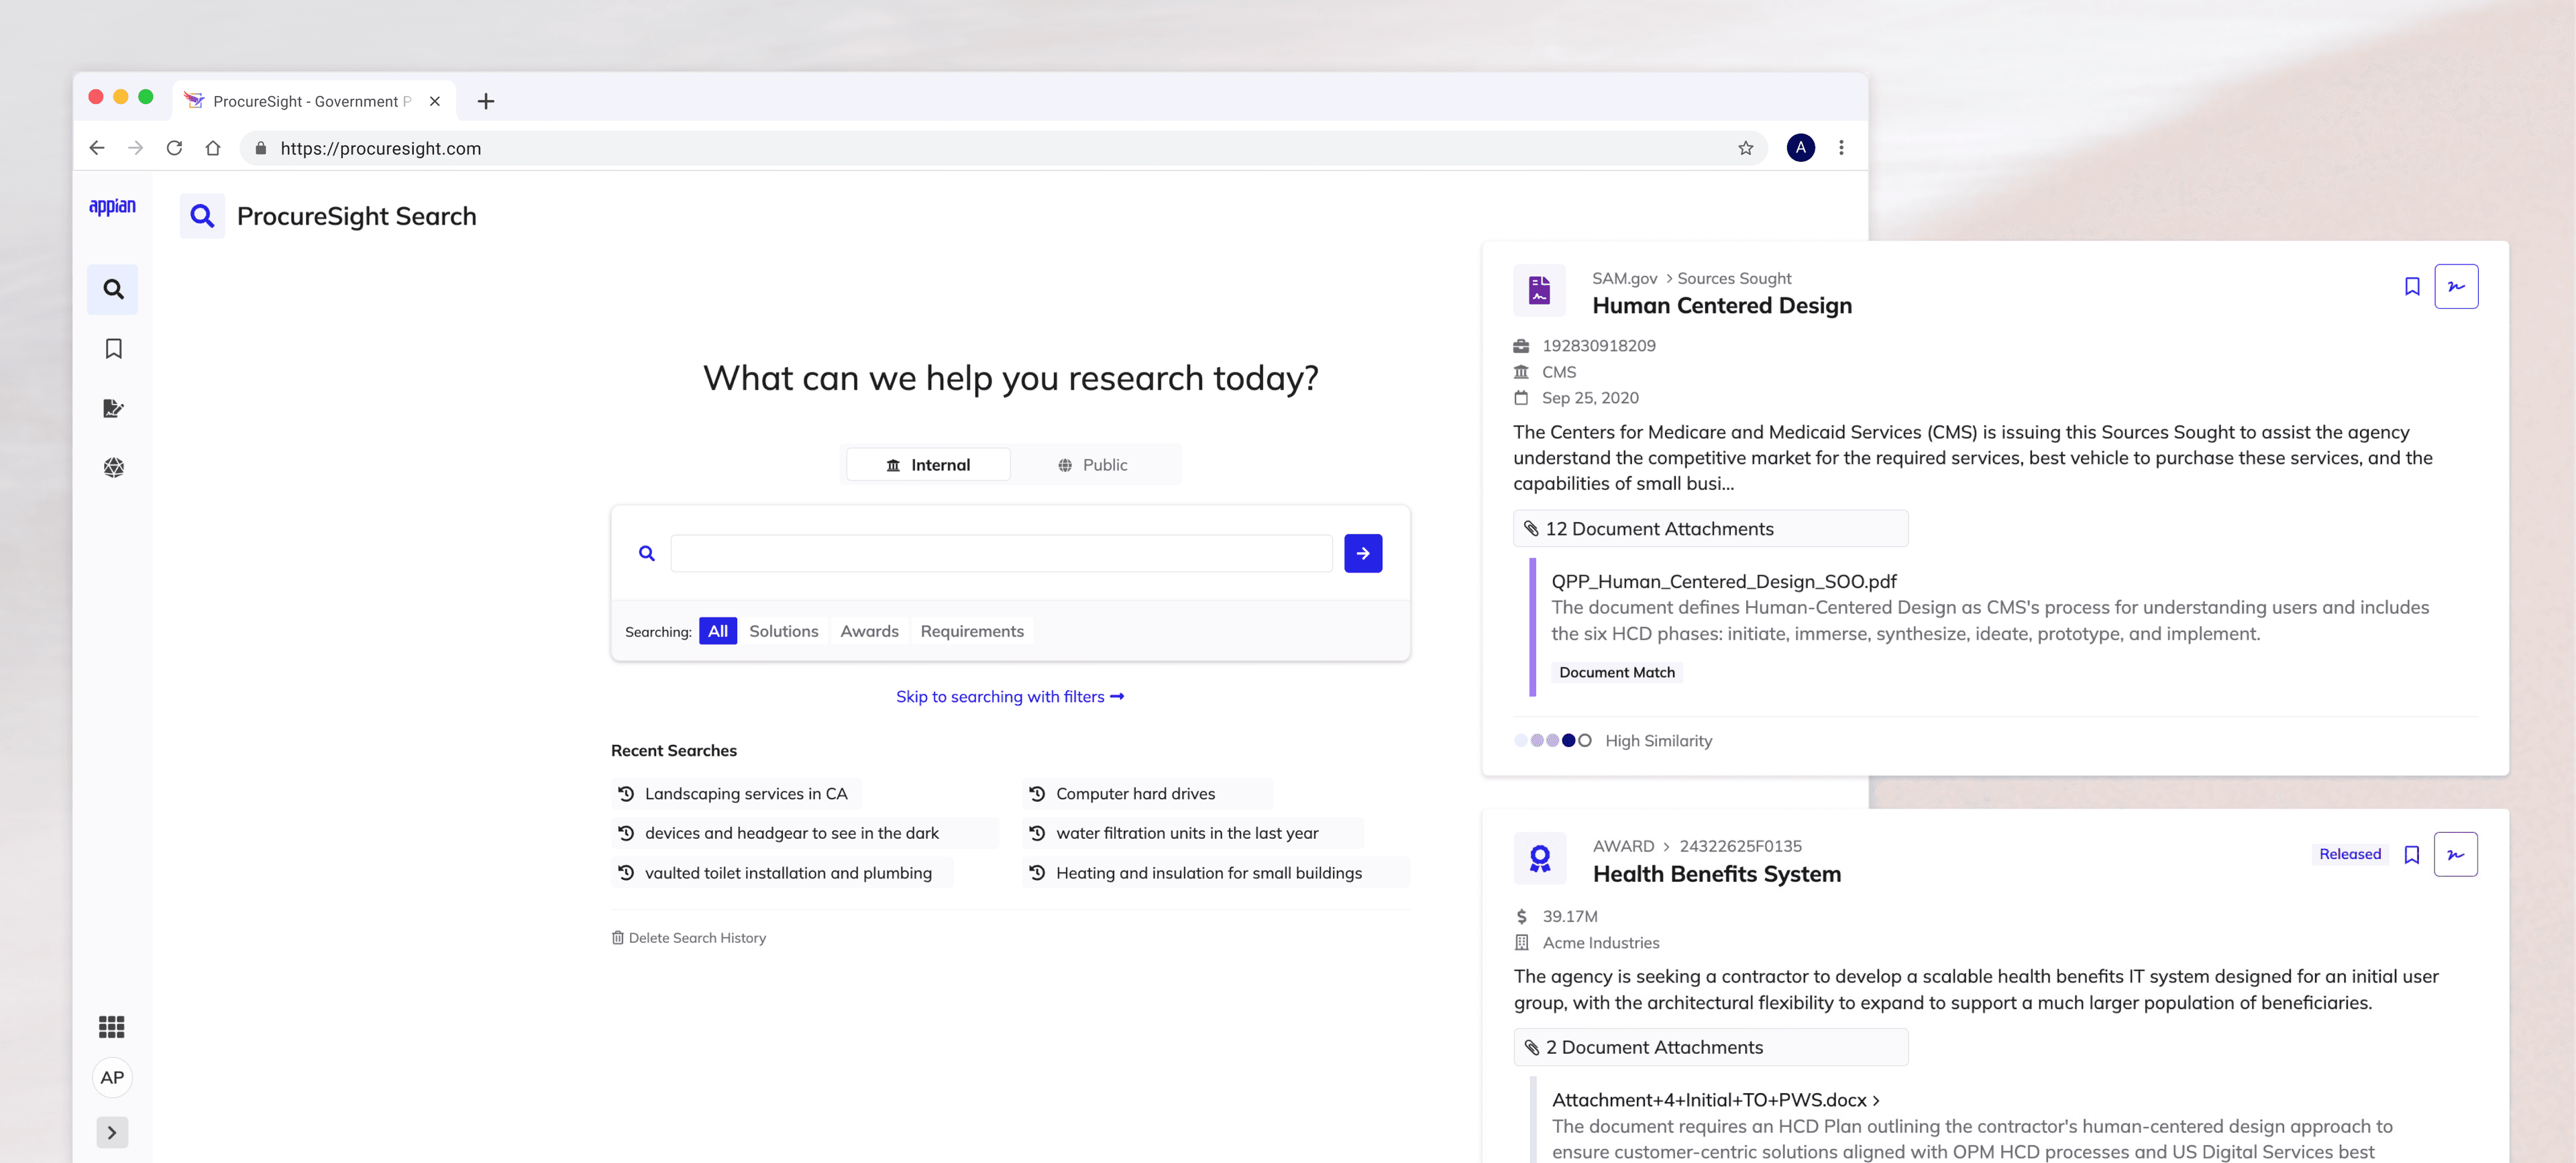Image resolution: width=2576 pixels, height=1163 pixels.
Task: Click the document edit icon in sidebar
Action: (113, 408)
